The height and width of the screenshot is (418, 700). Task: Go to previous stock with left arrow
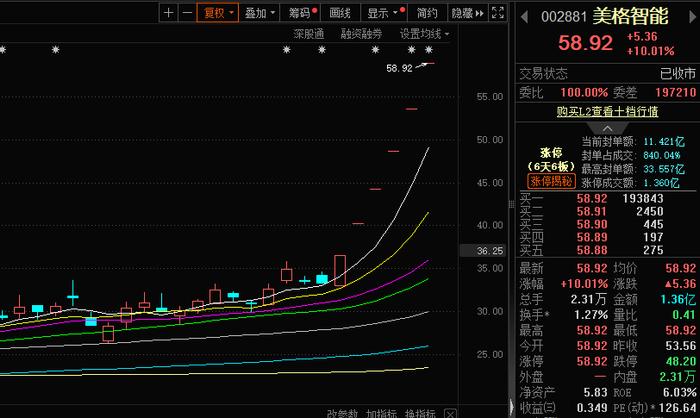coord(525,17)
